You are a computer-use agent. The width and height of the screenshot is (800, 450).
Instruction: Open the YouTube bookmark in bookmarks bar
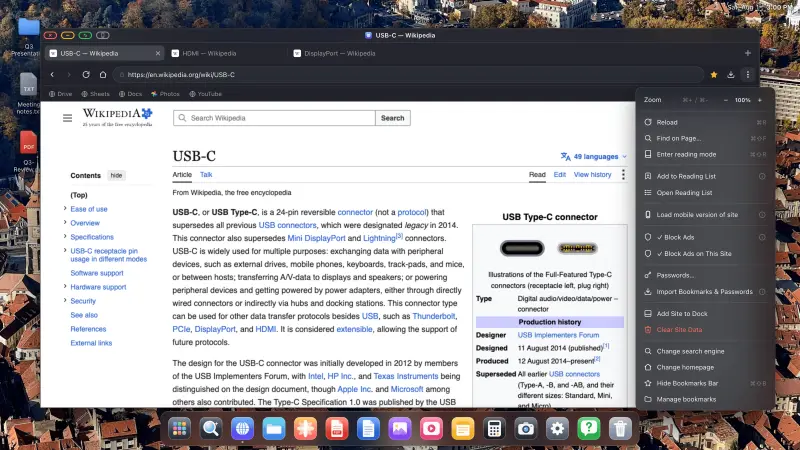[206, 94]
